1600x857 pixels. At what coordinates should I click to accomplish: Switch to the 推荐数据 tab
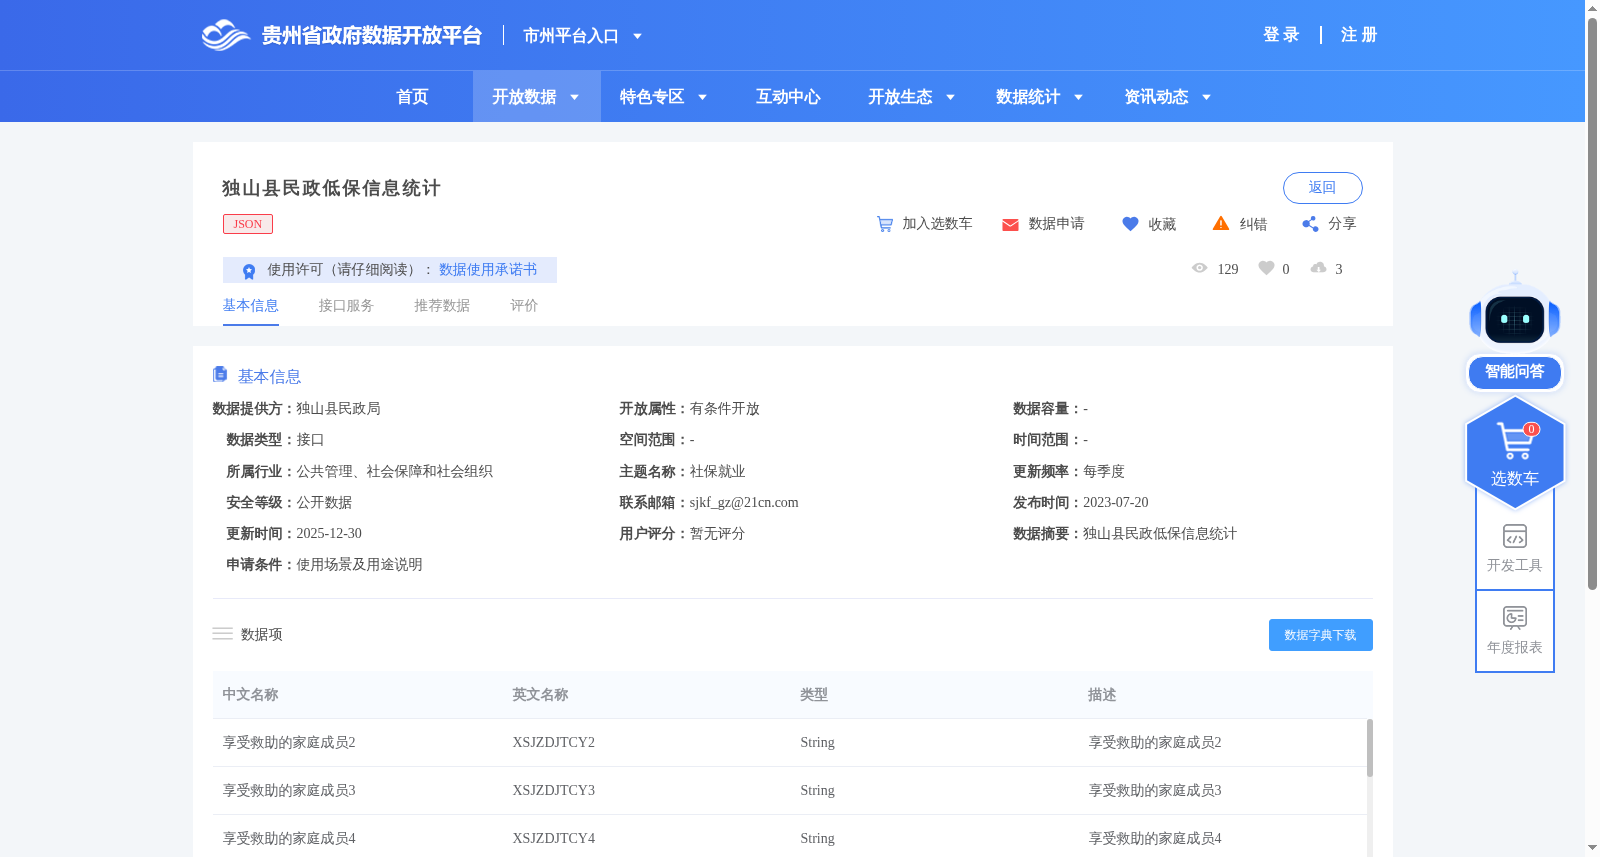click(x=442, y=305)
